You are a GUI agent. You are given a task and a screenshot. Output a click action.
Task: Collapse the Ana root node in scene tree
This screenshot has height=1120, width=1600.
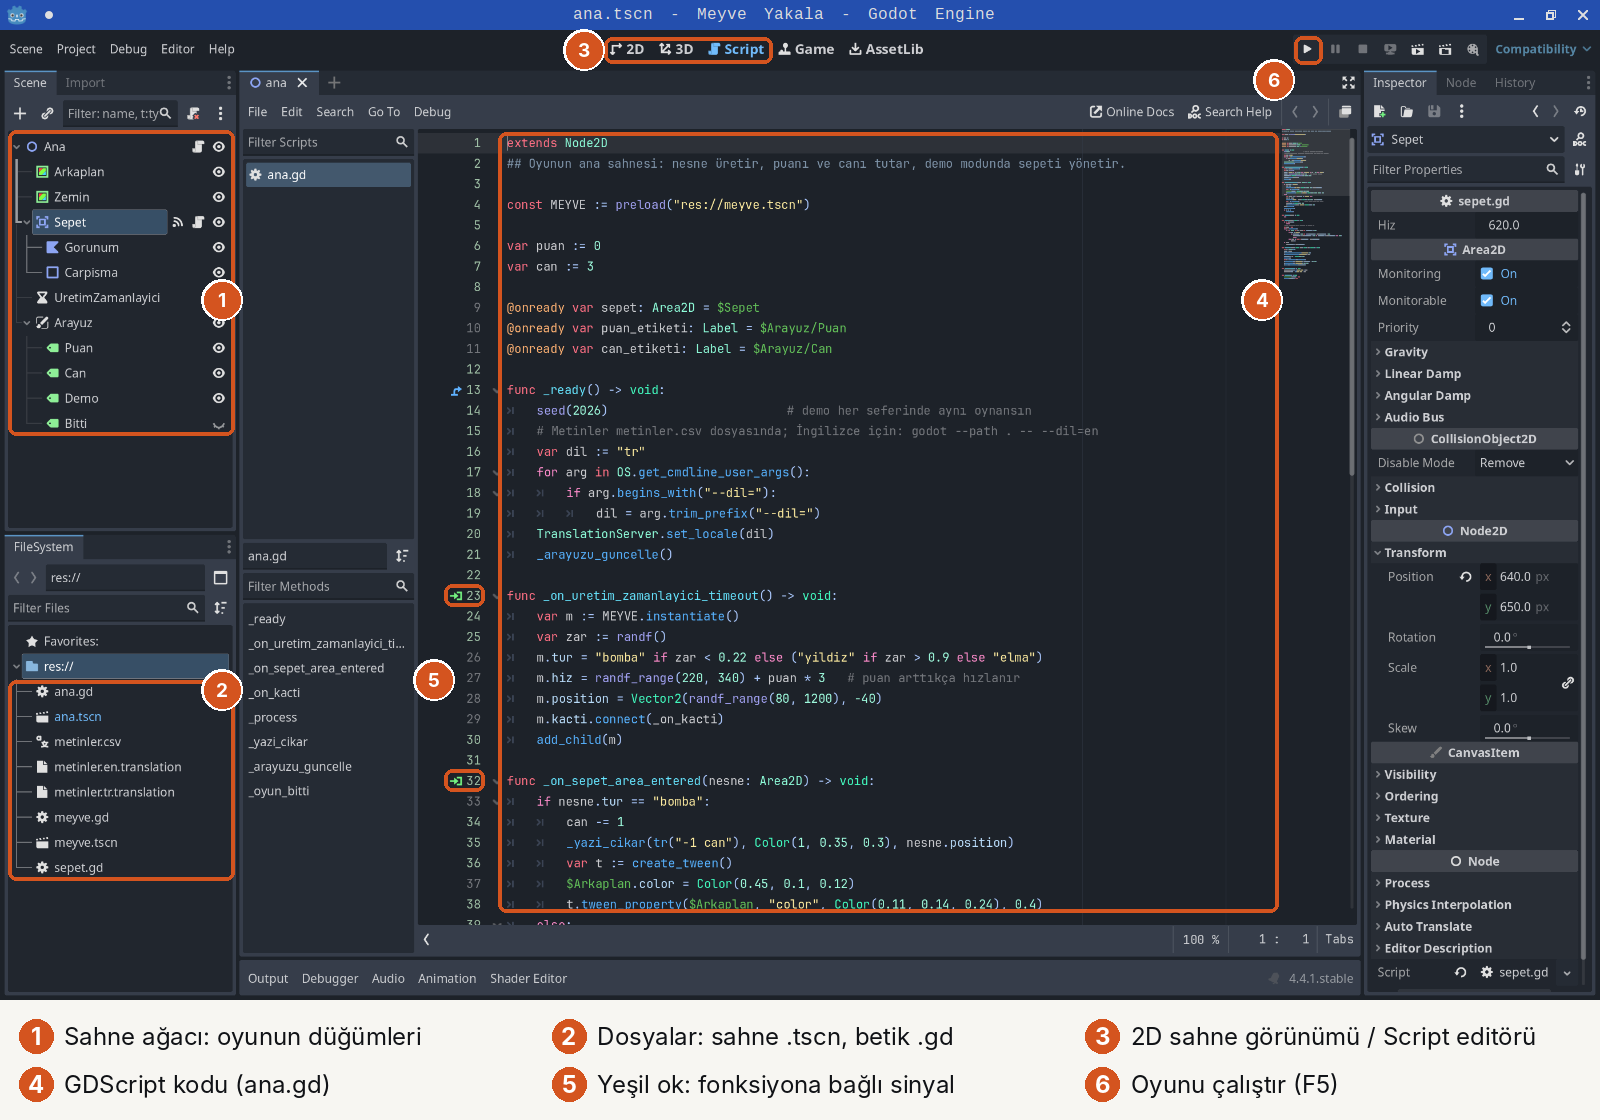pos(17,147)
